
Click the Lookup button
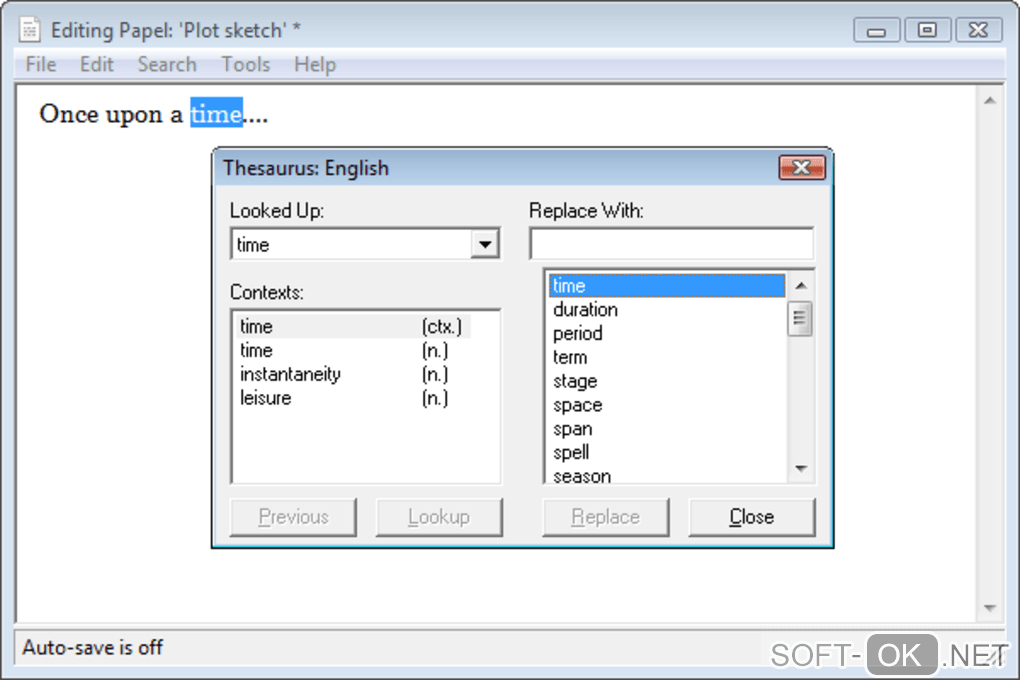tap(439, 517)
